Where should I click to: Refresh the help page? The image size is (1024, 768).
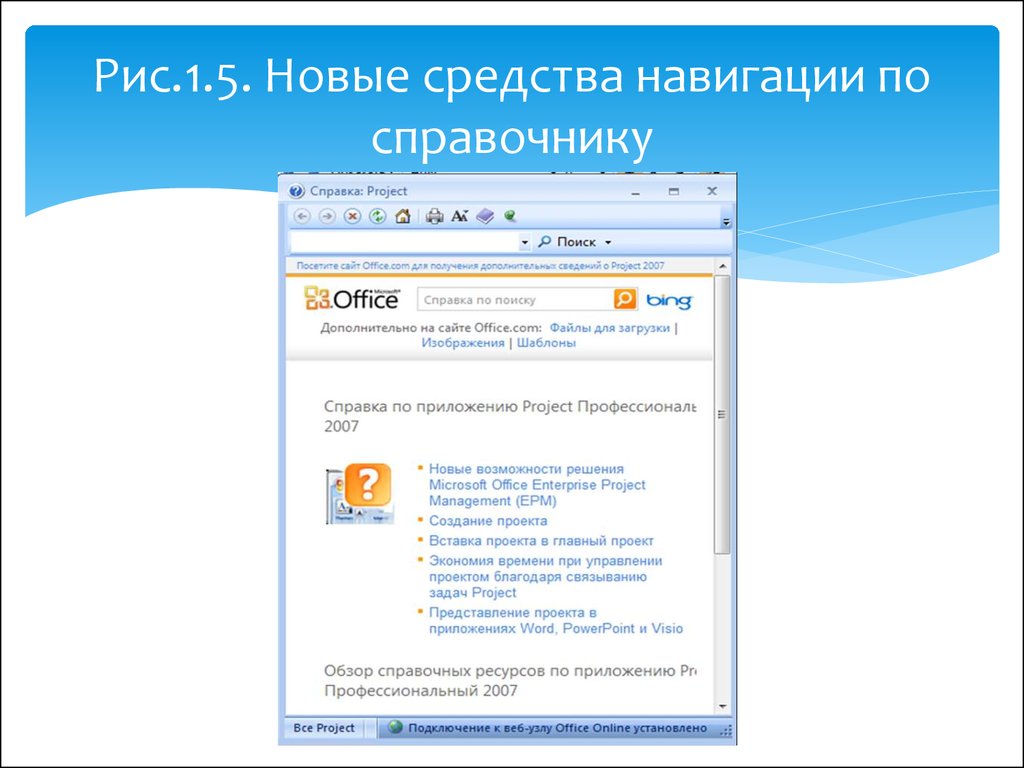pyautogui.click(x=377, y=216)
